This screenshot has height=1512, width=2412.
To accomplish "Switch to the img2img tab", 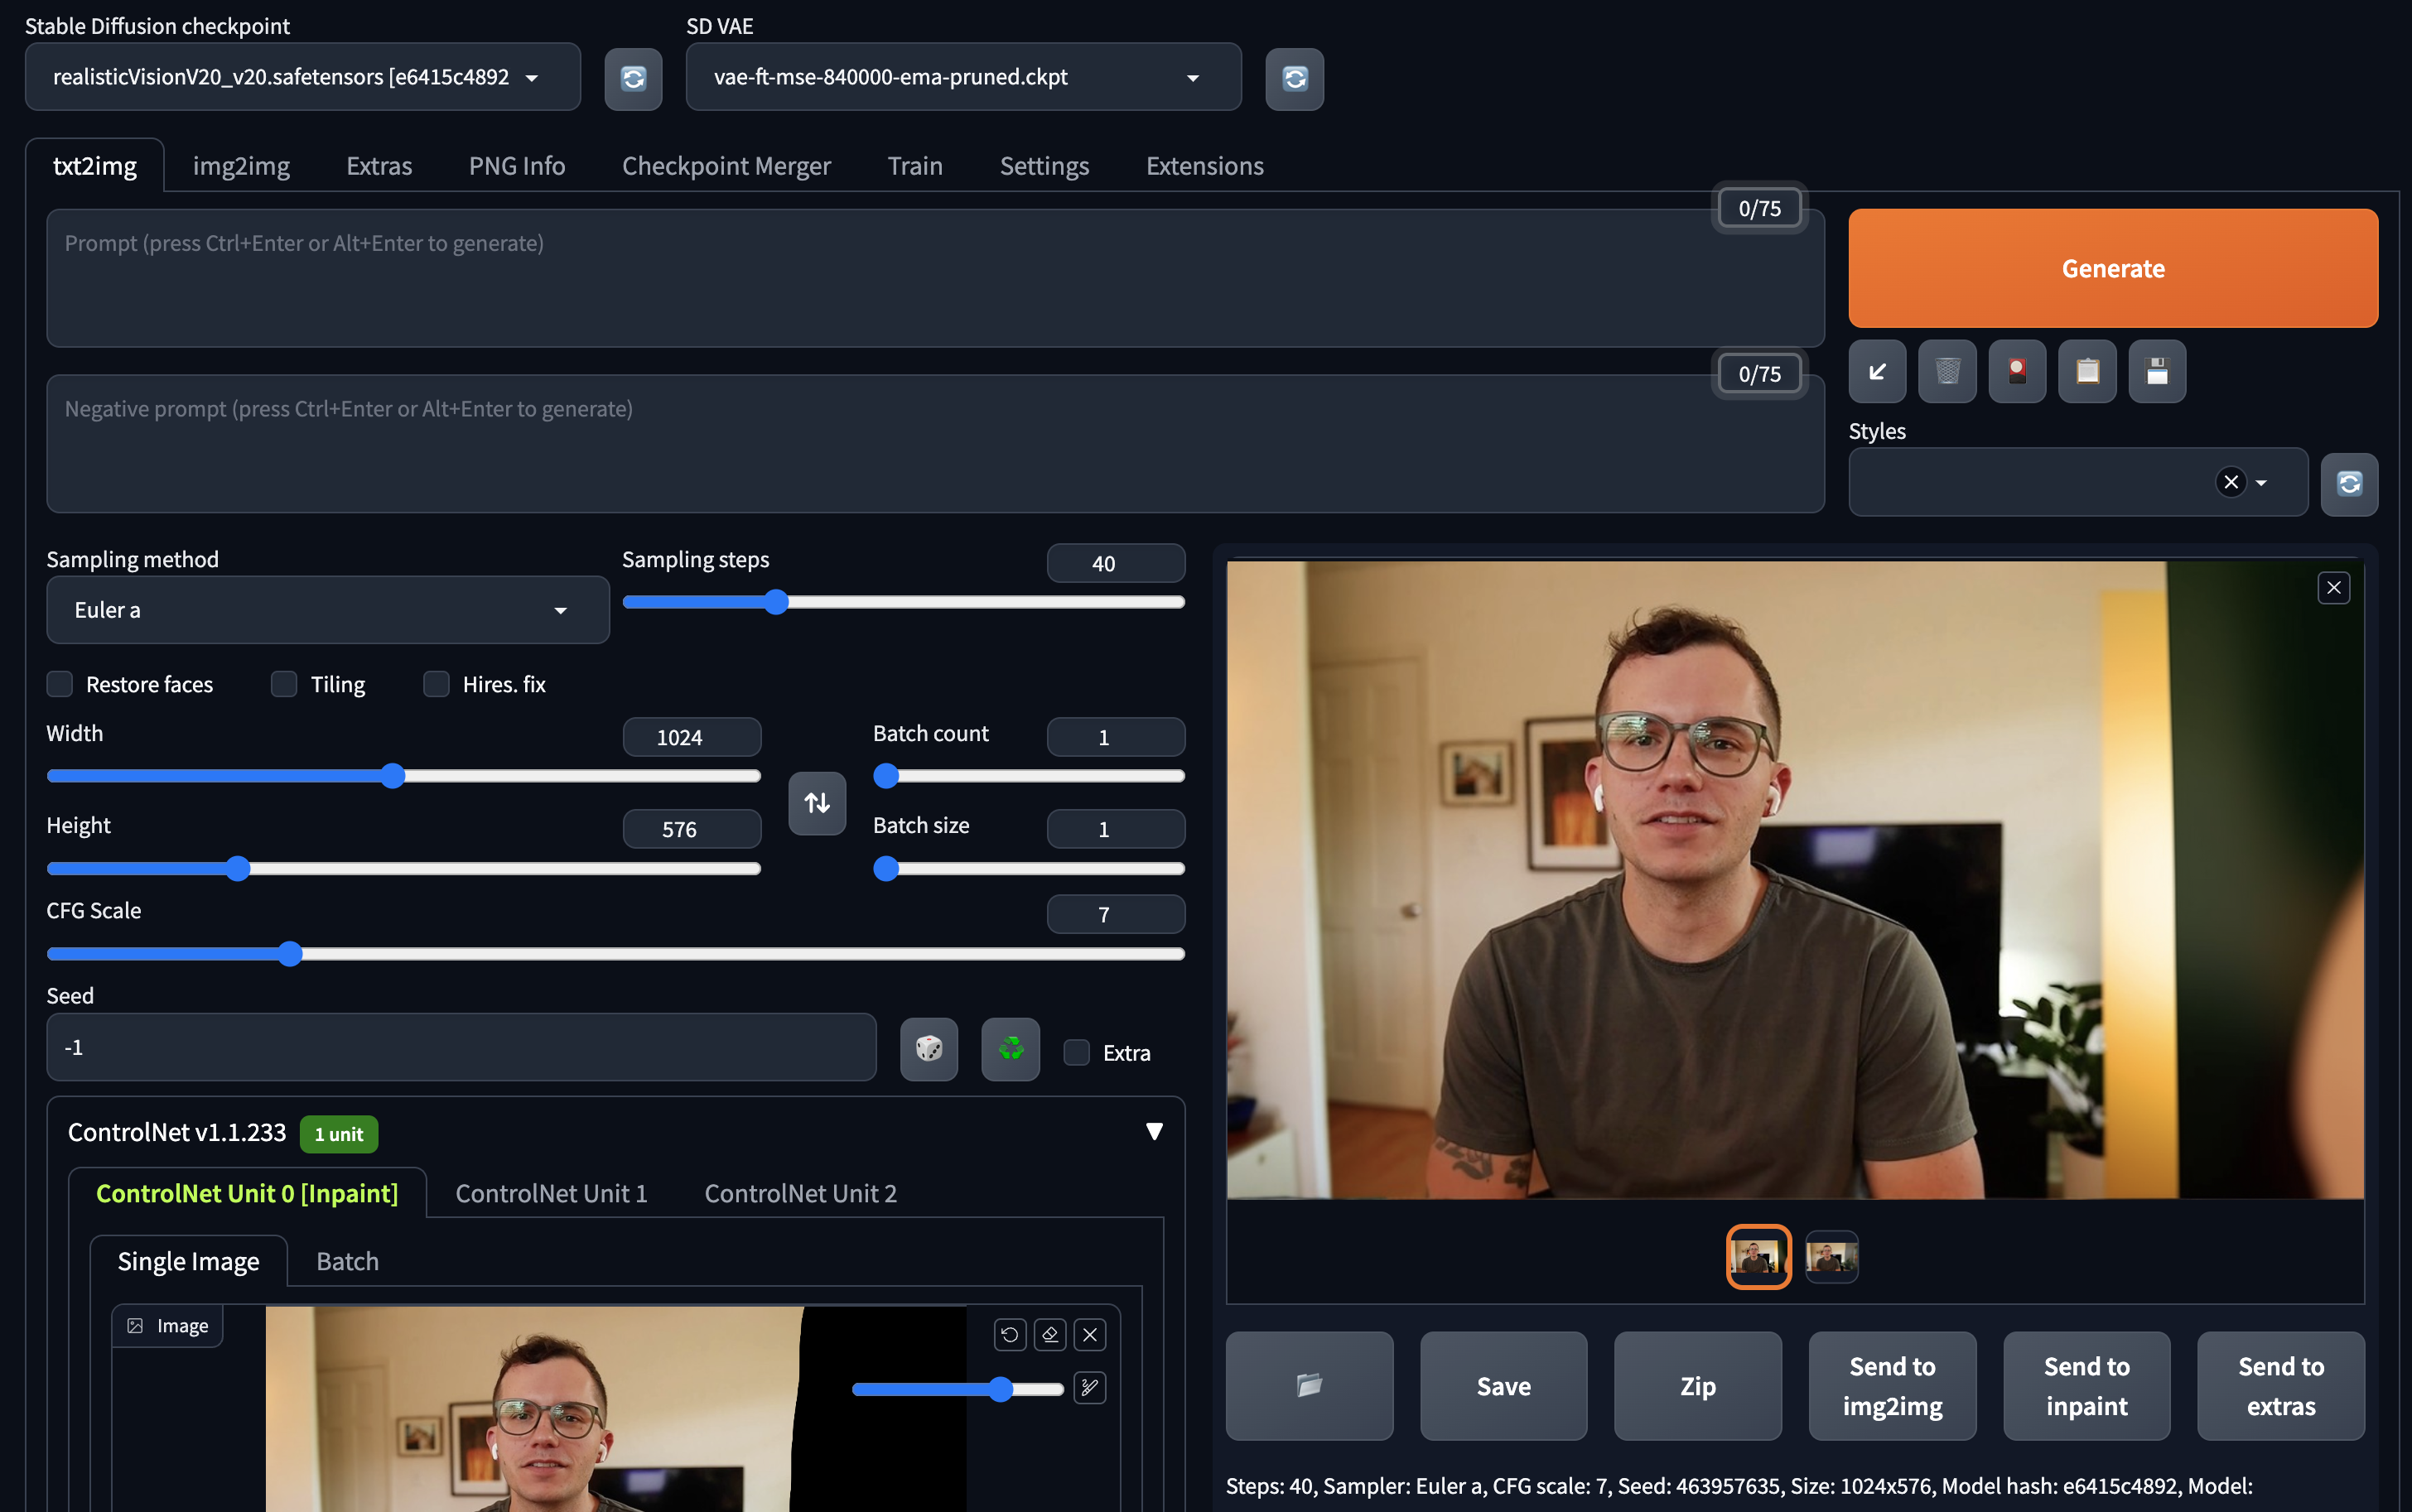I will [x=241, y=166].
